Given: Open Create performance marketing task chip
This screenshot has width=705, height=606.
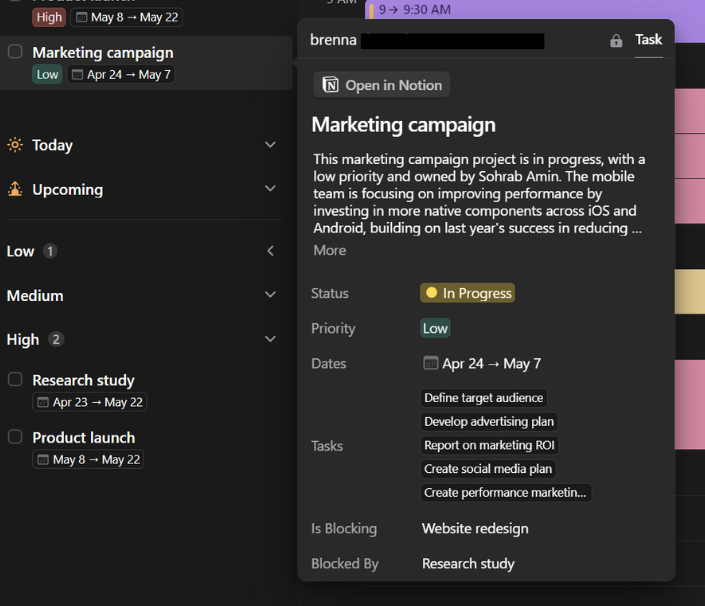Looking at the screenshot, I should (x=506, y=493).
